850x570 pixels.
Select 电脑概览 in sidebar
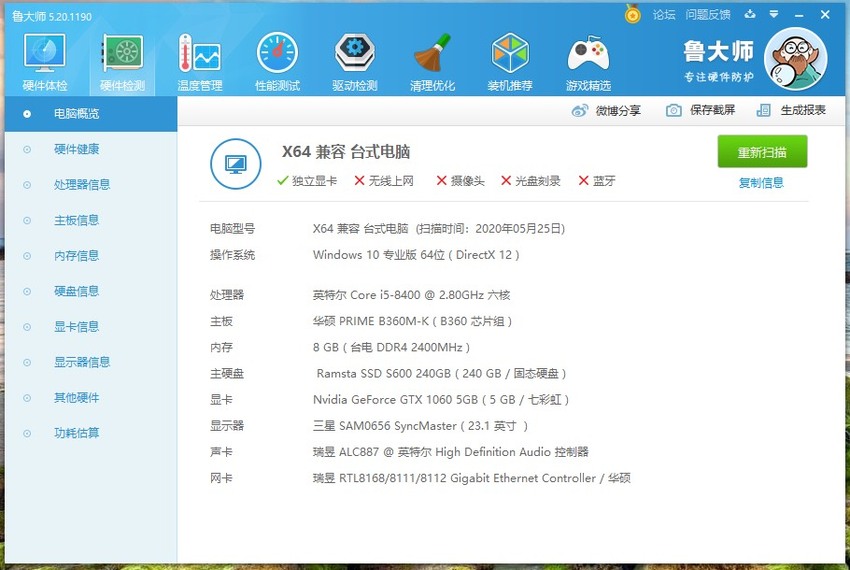coord(91,114)
